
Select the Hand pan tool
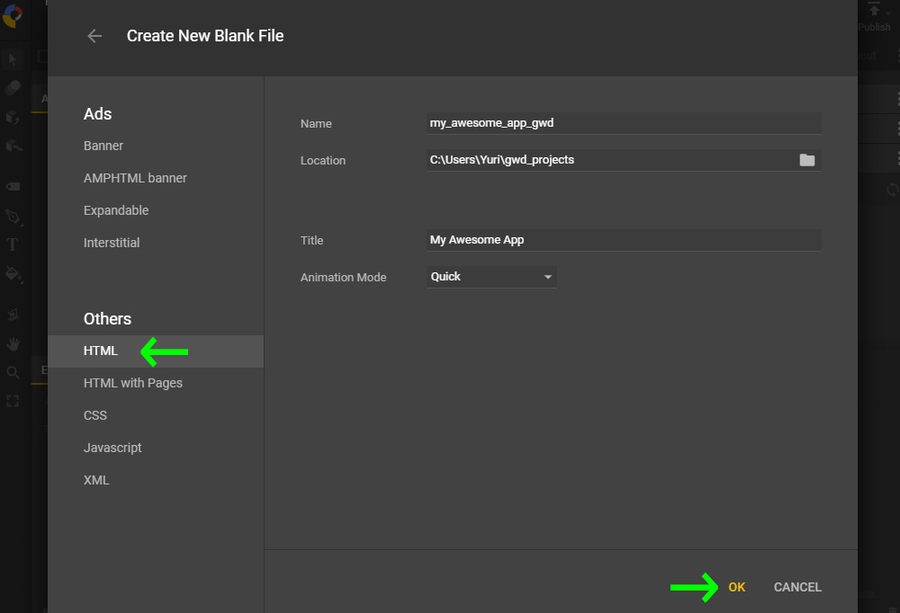pos(13,343)
